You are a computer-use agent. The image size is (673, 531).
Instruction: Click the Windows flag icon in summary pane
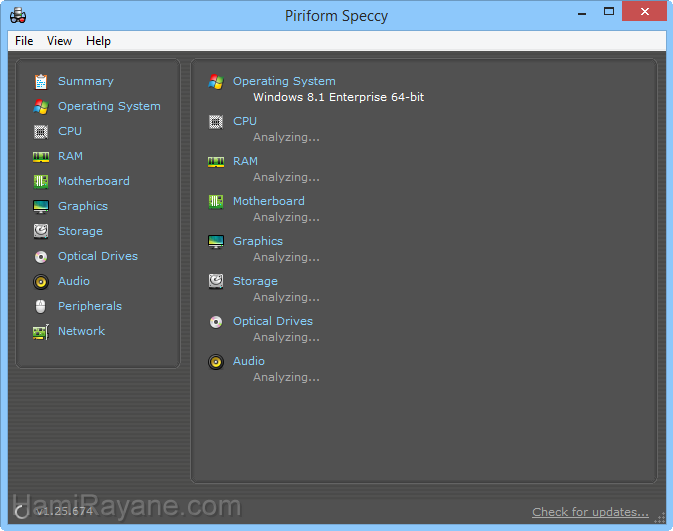coord(216,82)
